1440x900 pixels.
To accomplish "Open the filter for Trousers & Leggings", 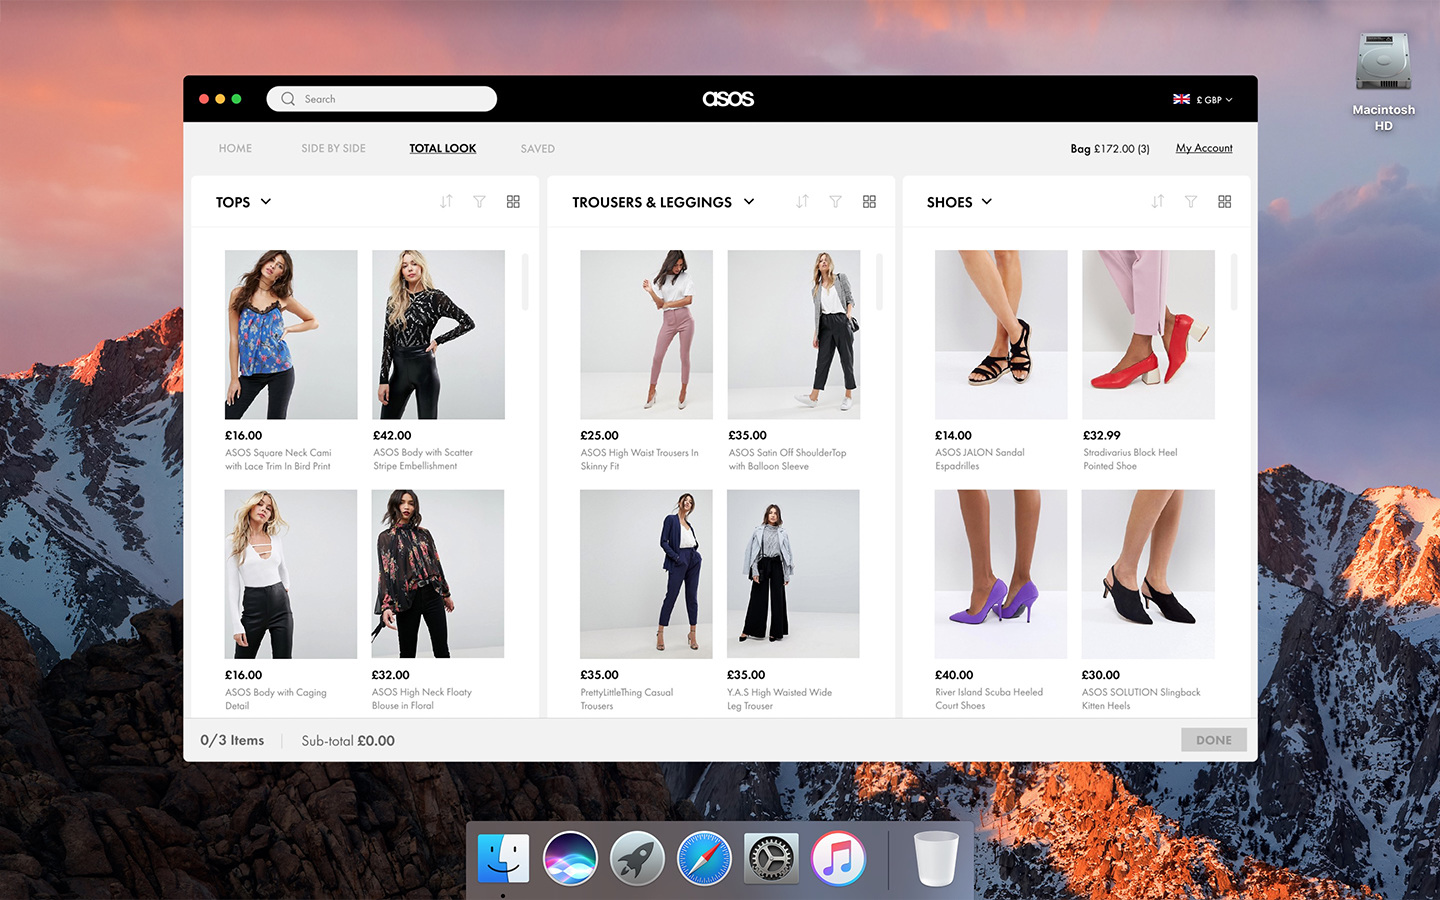I will click(835, 201).
